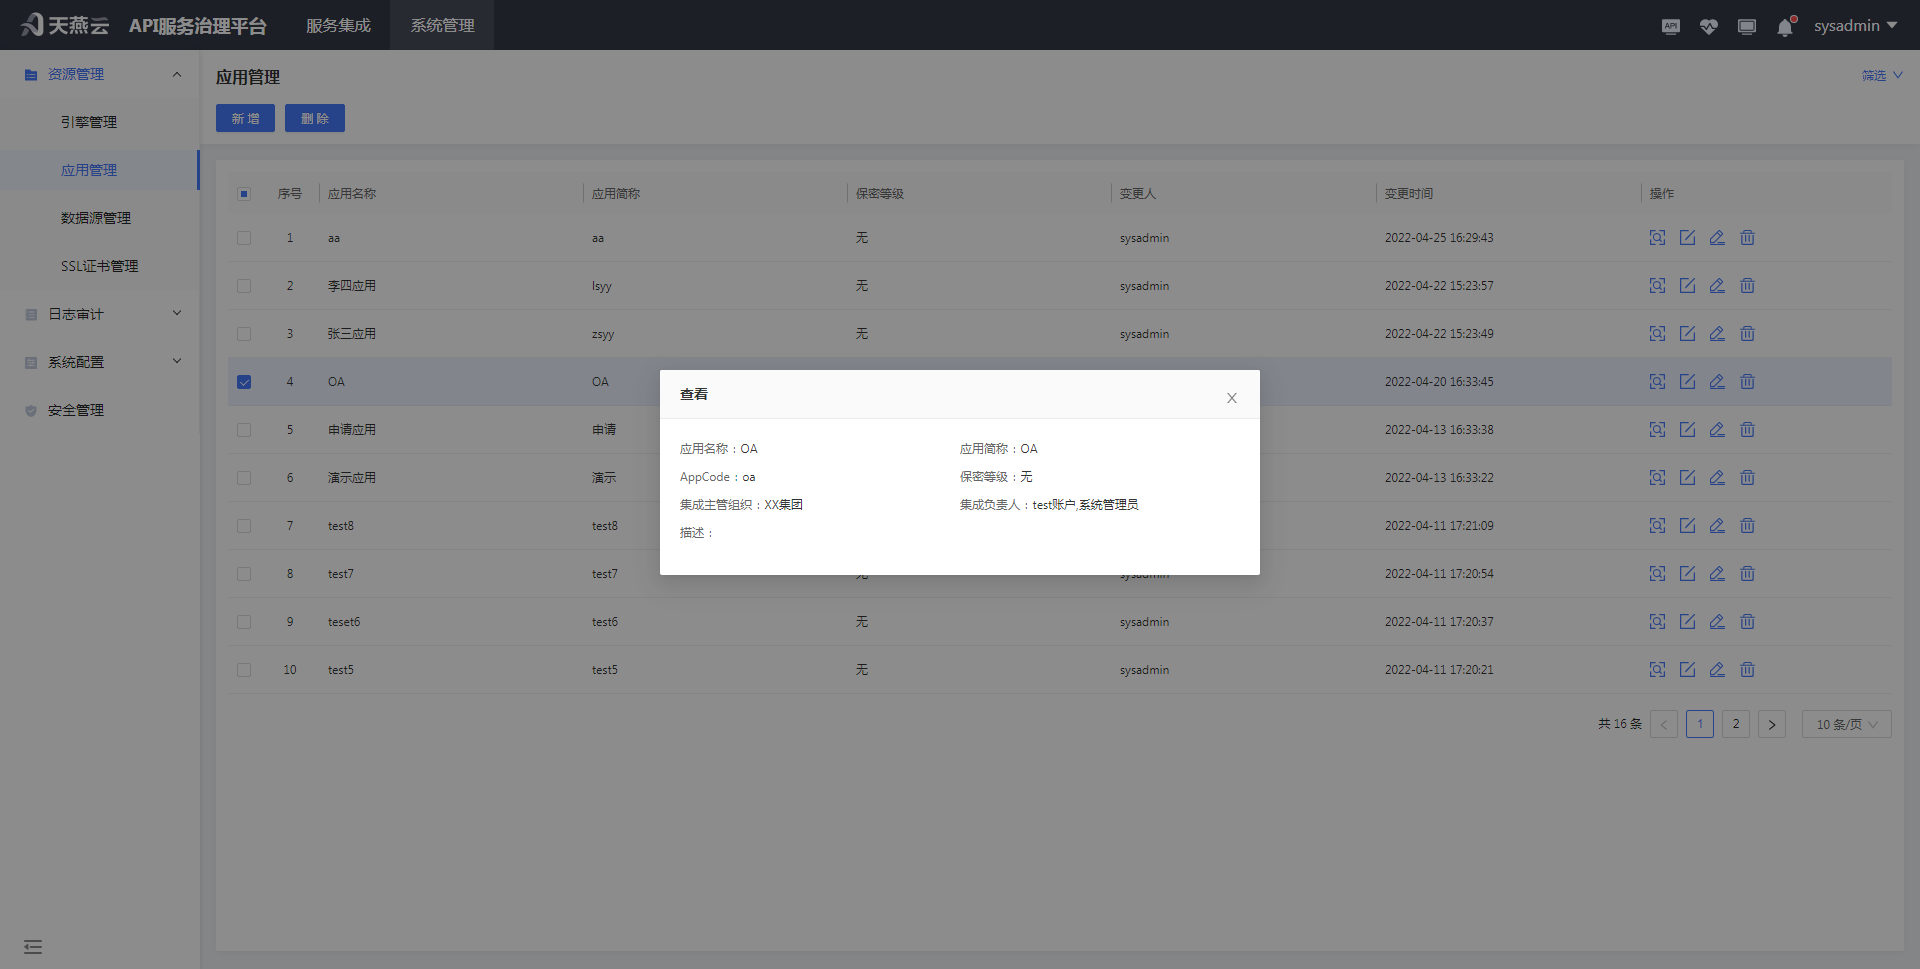This screenshot has width=1920, height=969.
Task: Open the 10 条/页 page size dropdown
Action: (1845, 724)
